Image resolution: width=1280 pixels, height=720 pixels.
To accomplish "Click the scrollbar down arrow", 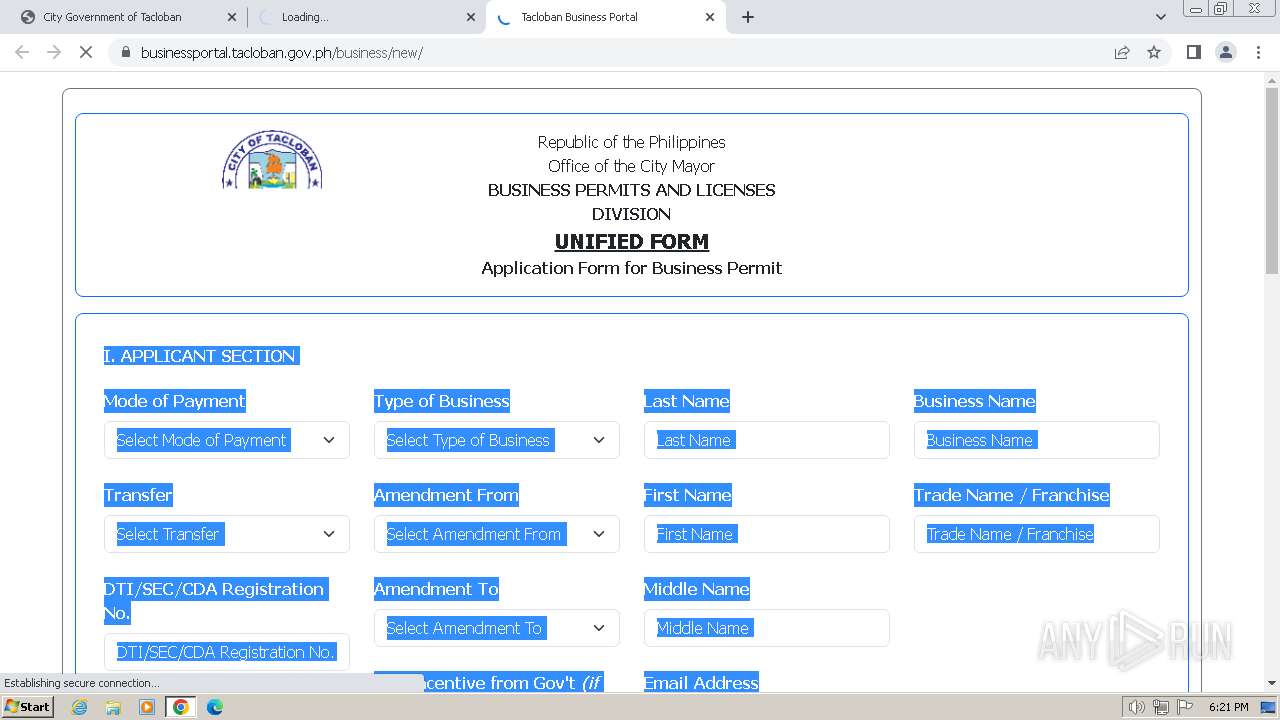I will pos(1272,683).
